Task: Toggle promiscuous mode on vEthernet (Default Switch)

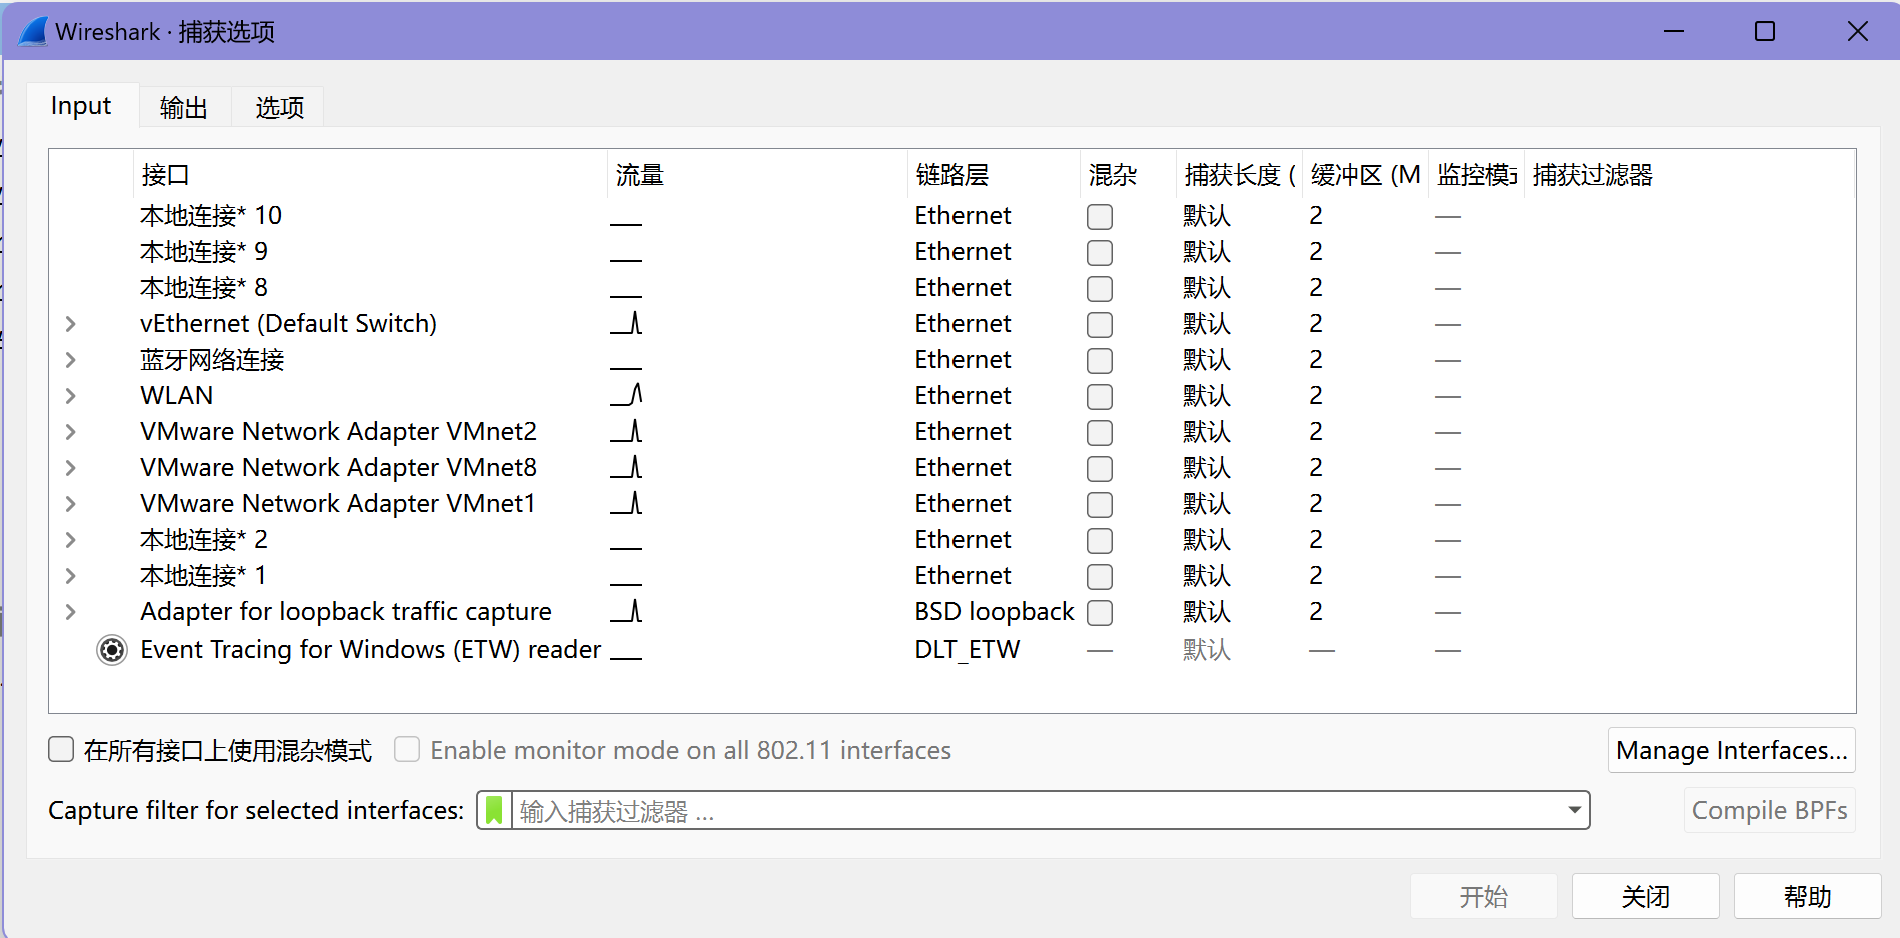Action: point(1100,325)
